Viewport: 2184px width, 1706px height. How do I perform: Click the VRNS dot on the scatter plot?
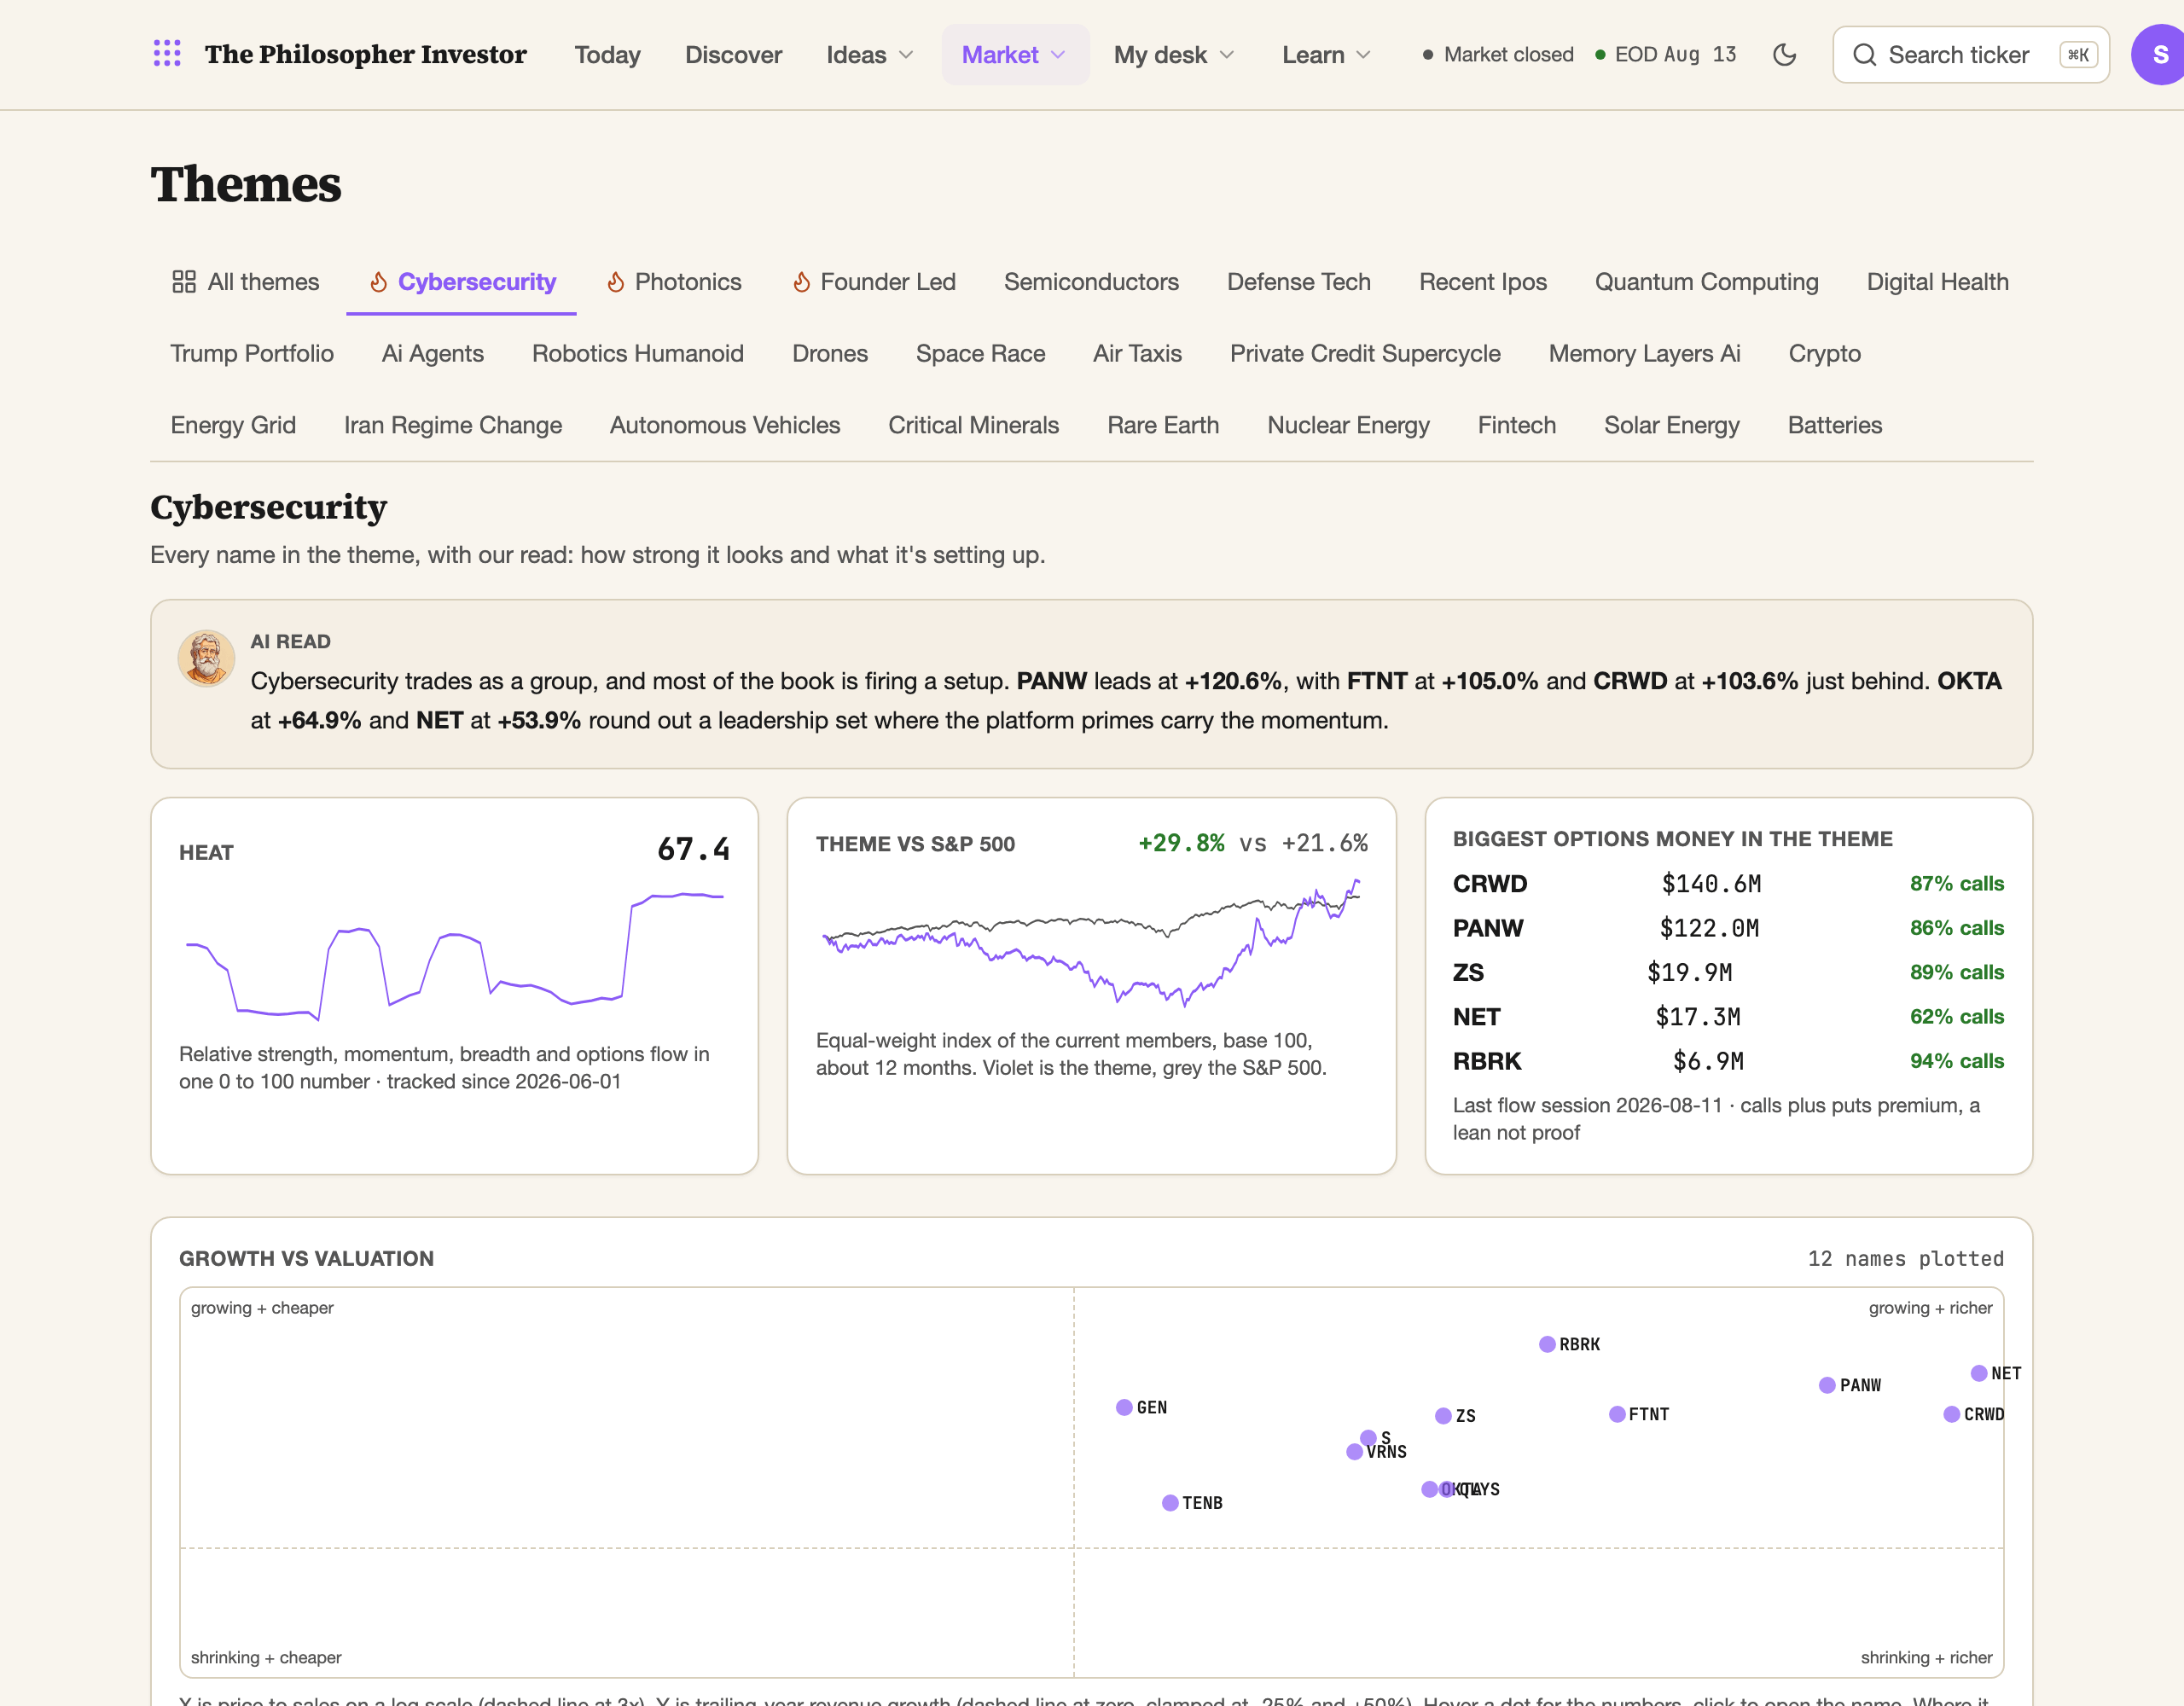coord(1354,1451)
